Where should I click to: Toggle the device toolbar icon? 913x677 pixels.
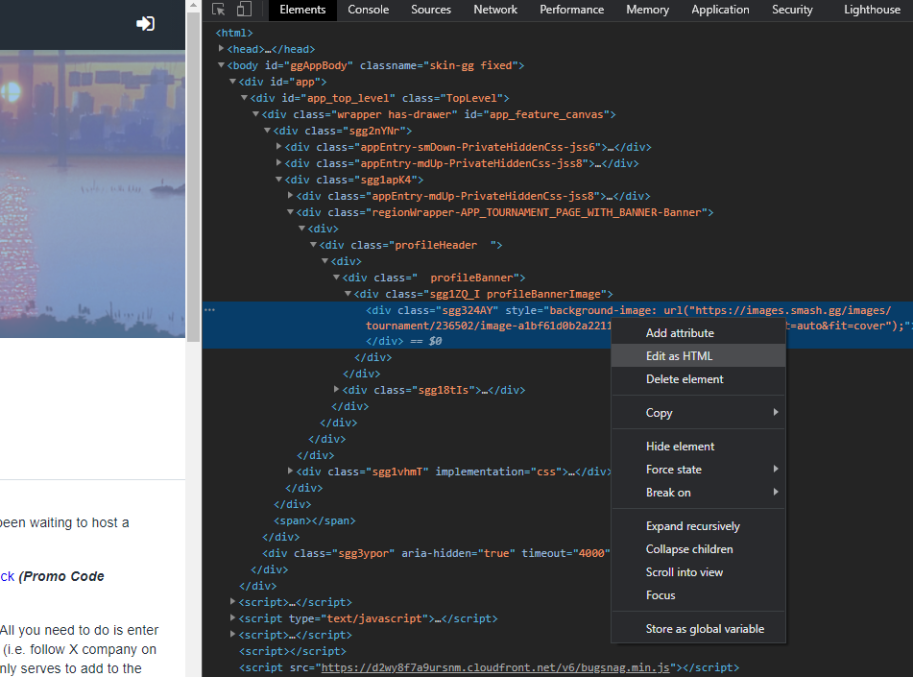[244, 10]
